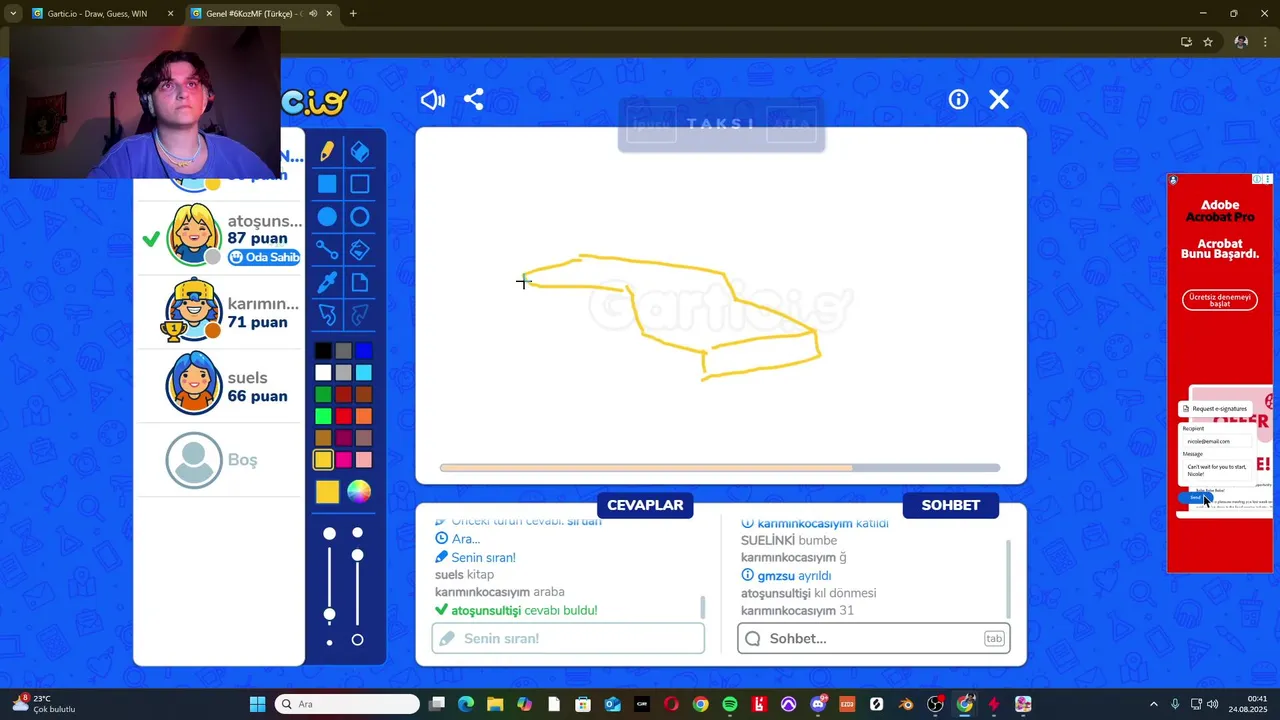Activate the eyedropper color picker tool
The image size is (1280, 720).
pyautogui.click(x=327, y=283)
